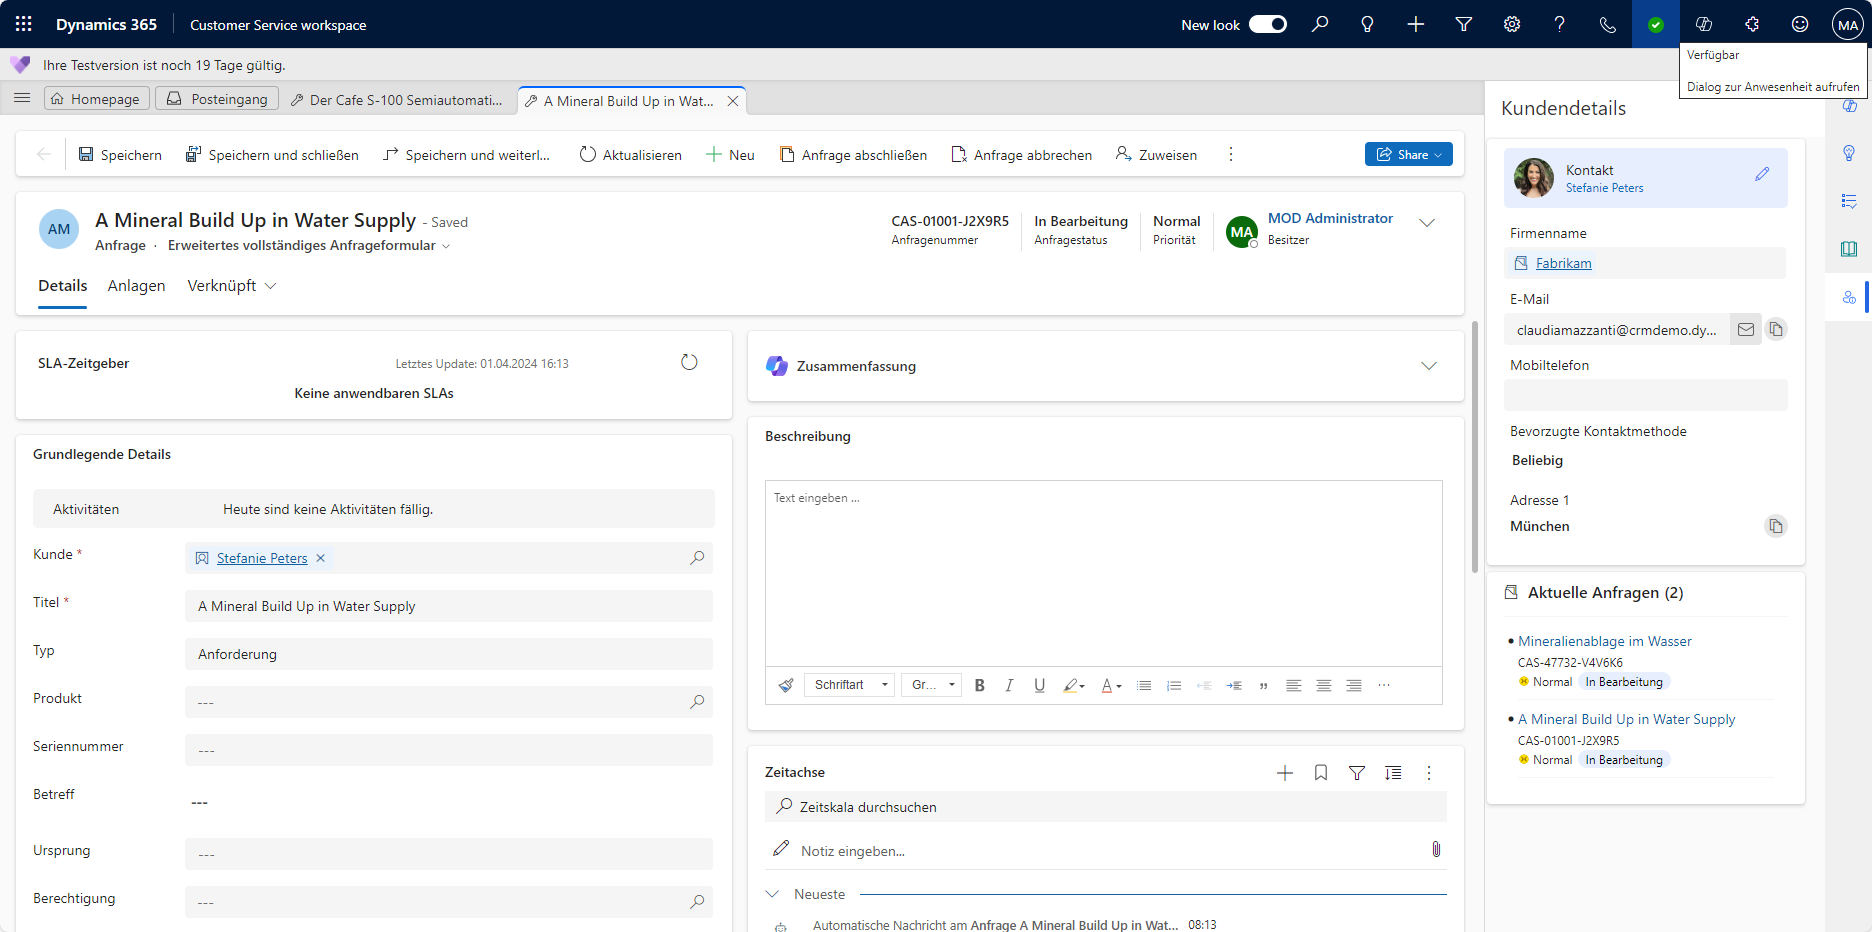1872x932 pixels.
Task: Click the Speichern button
Action: click(x=120, y=155)
